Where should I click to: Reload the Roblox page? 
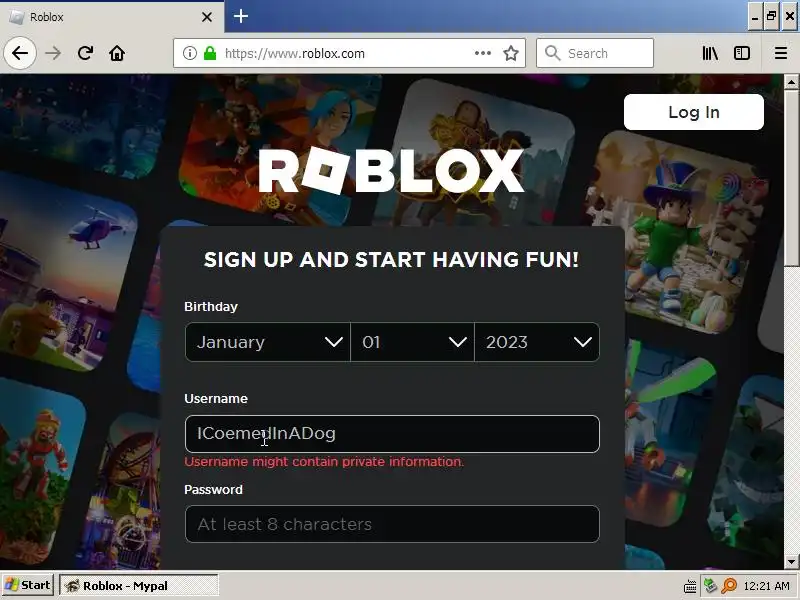point(85,53)
